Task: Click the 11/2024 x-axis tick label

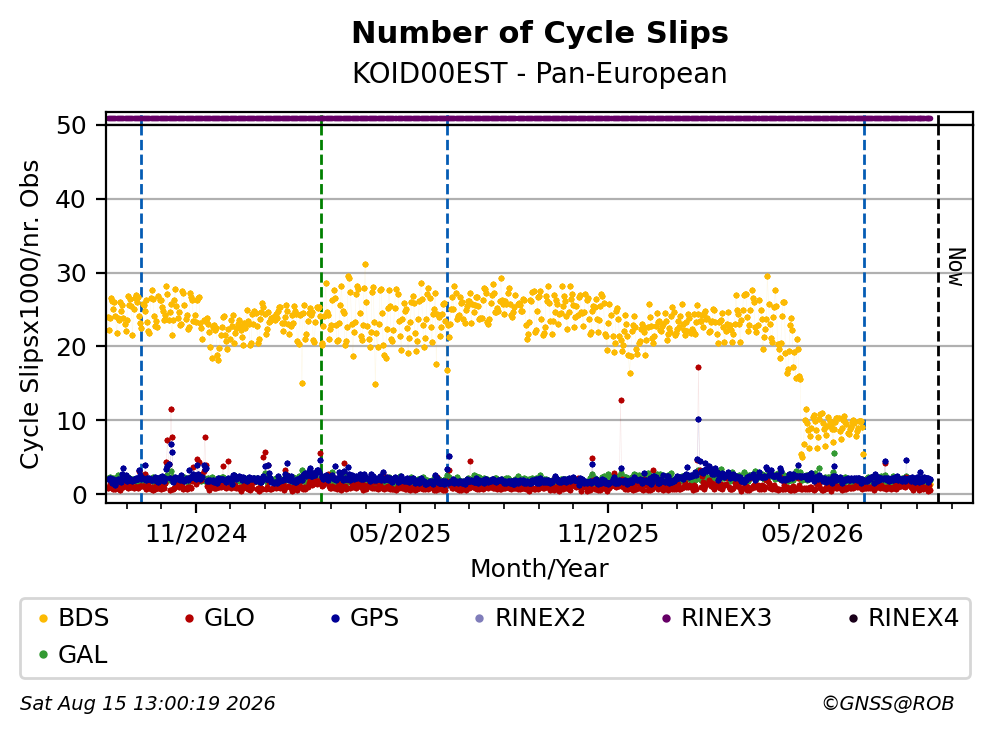Action: pos(196,534)
